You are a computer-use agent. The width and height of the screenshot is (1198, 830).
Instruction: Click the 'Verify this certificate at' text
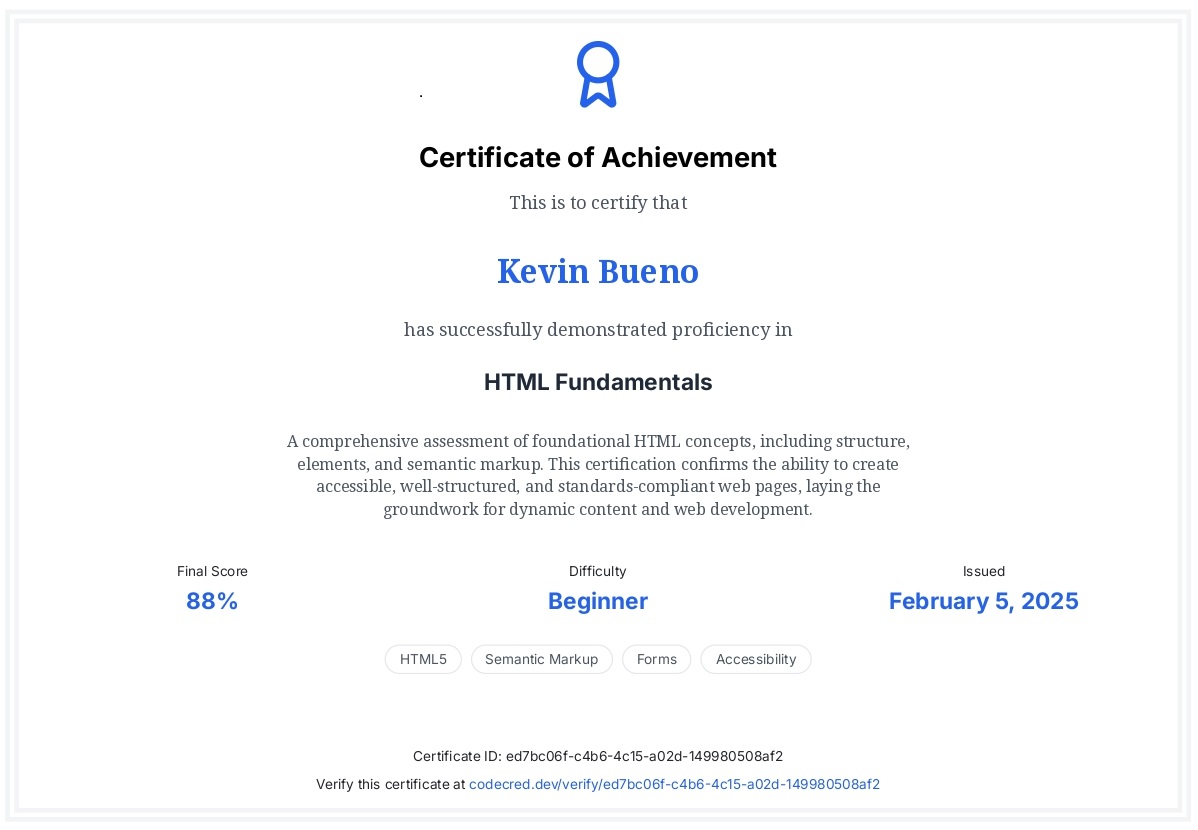(x=391, y=785)
